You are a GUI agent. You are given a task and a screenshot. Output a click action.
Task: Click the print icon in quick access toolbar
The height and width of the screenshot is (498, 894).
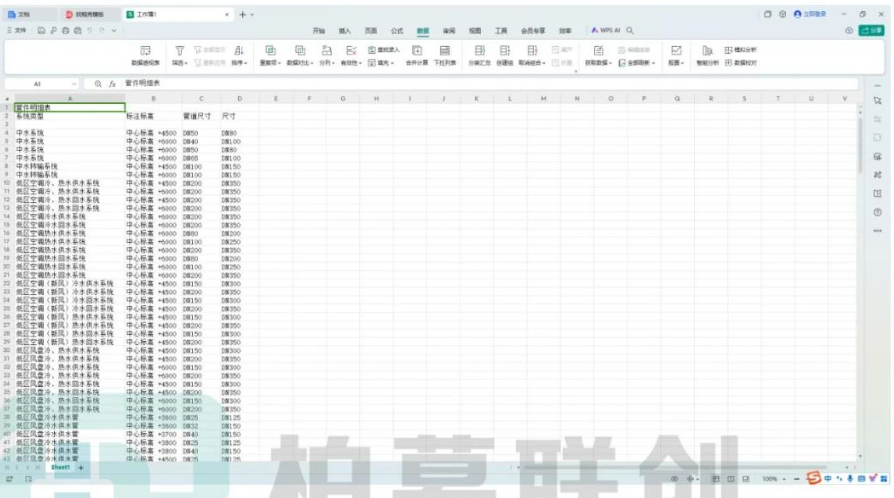(66, 30)
